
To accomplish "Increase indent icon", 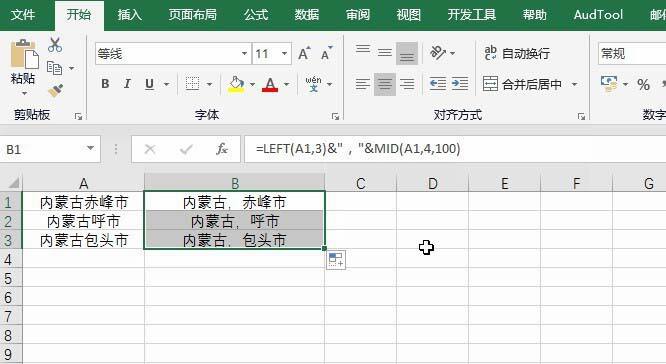I will coord(460,84).
